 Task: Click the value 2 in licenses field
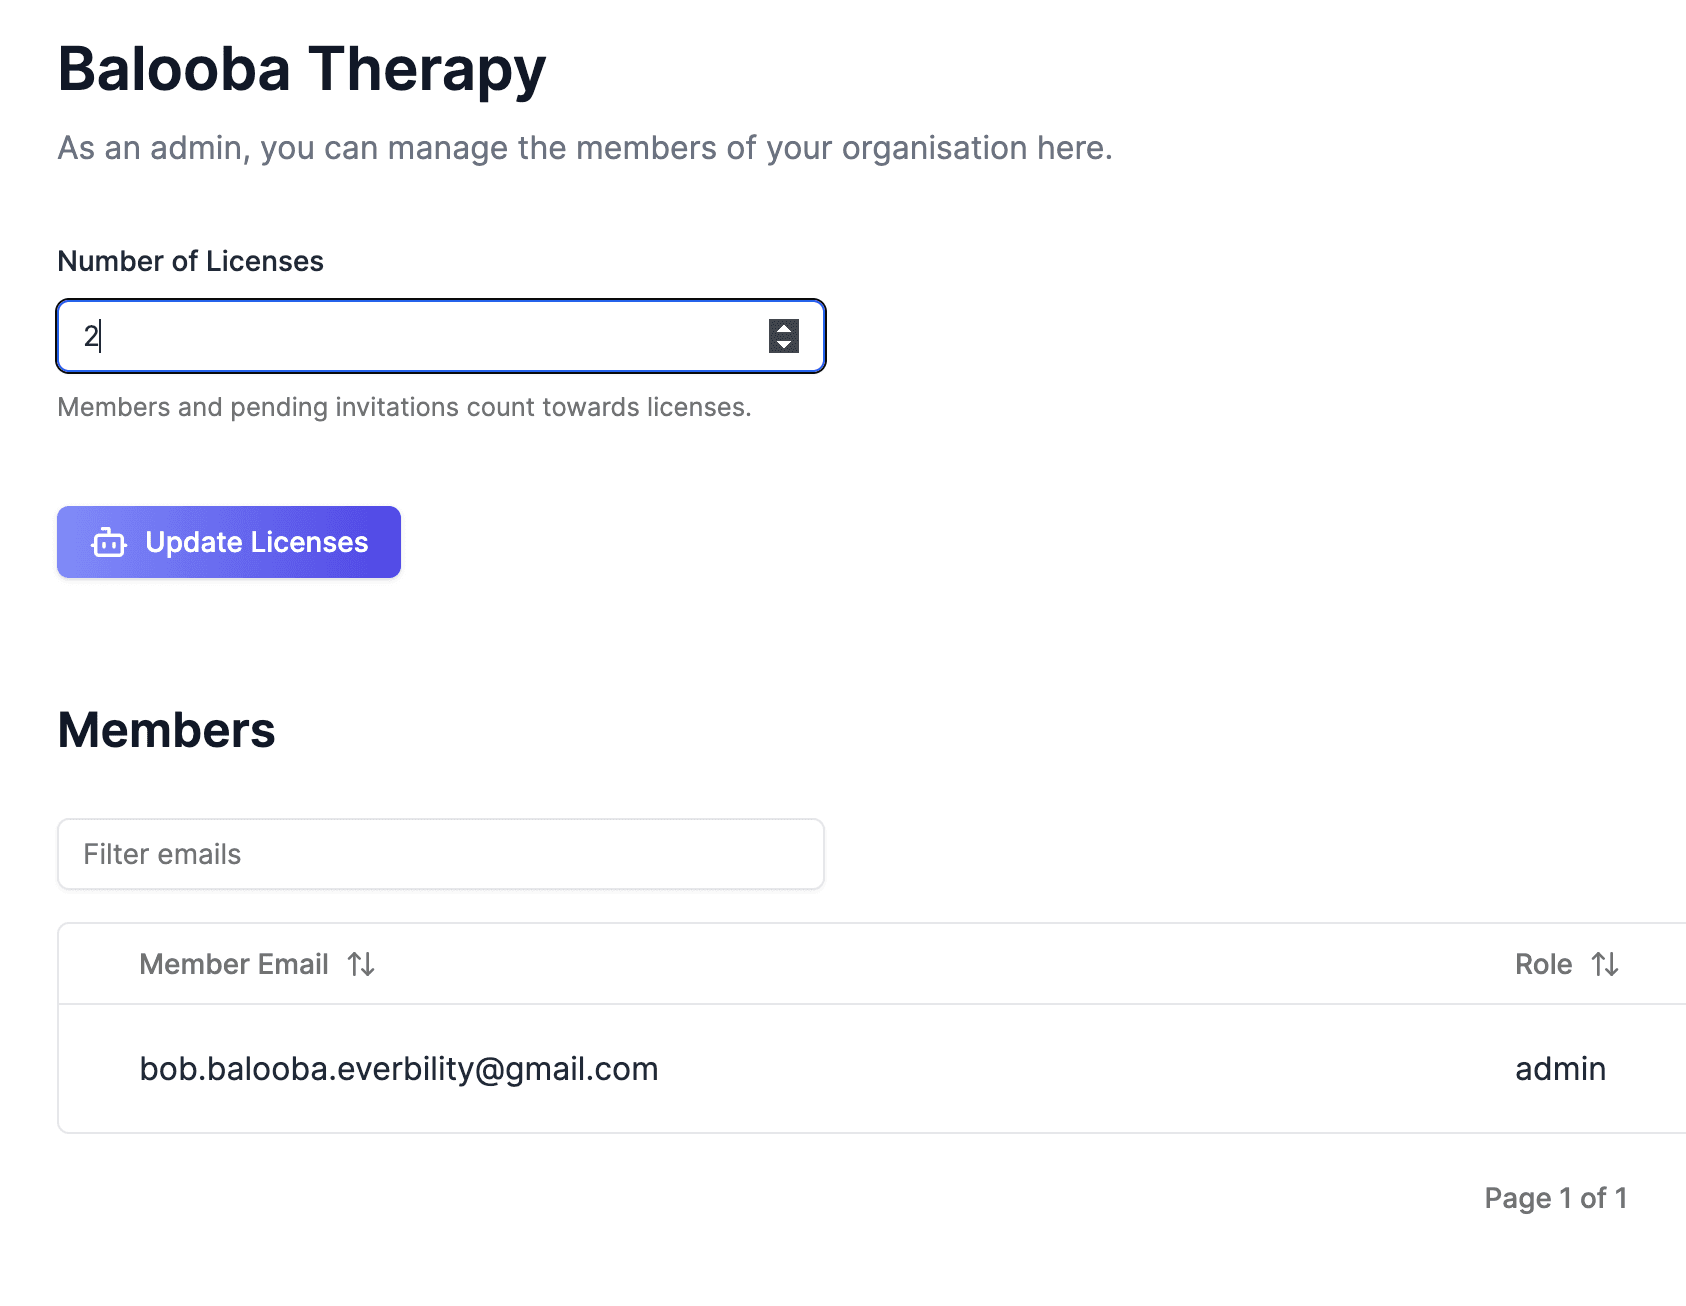(91, 336)
